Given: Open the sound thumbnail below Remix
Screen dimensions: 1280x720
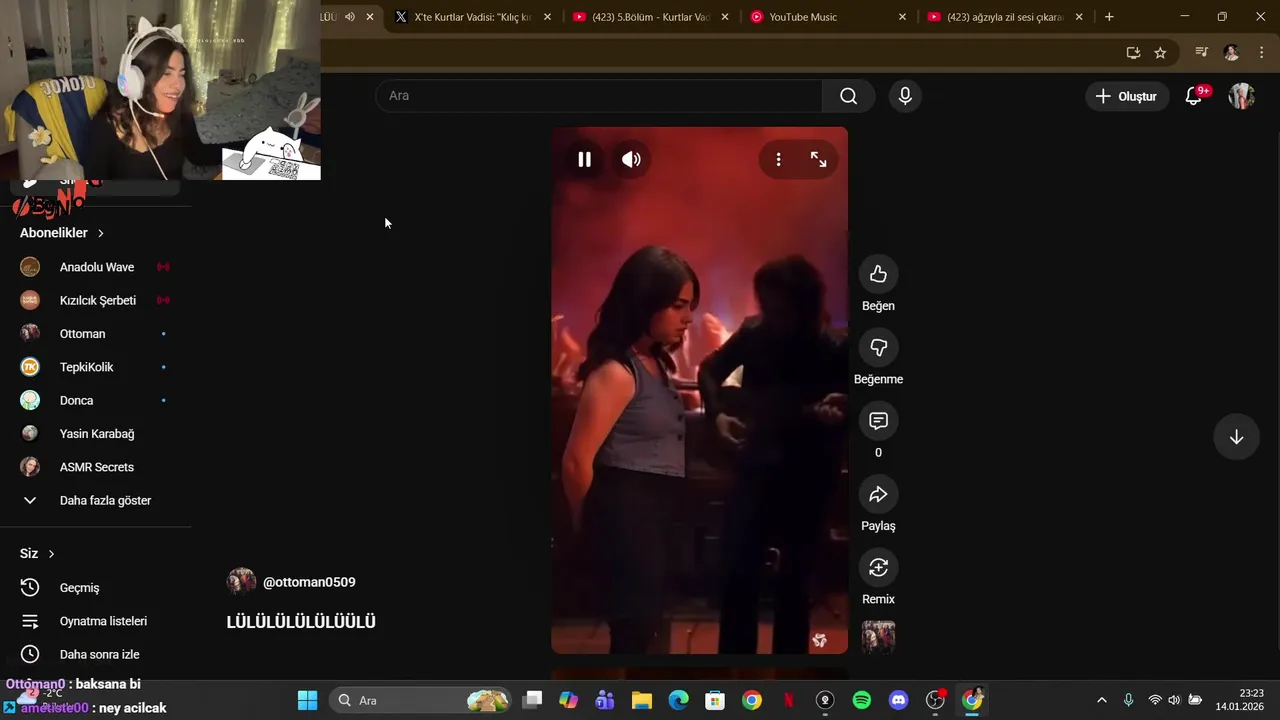Looking at the screenshot, I should [x=878, y=637].
